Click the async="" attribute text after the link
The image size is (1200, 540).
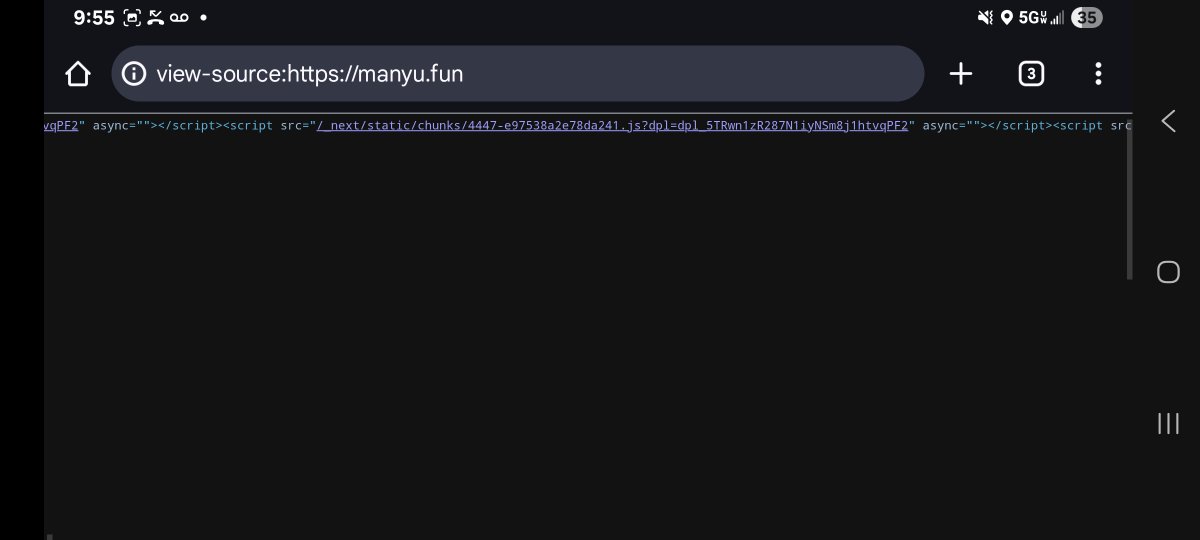pyautogui.click(x=950, y=126)
